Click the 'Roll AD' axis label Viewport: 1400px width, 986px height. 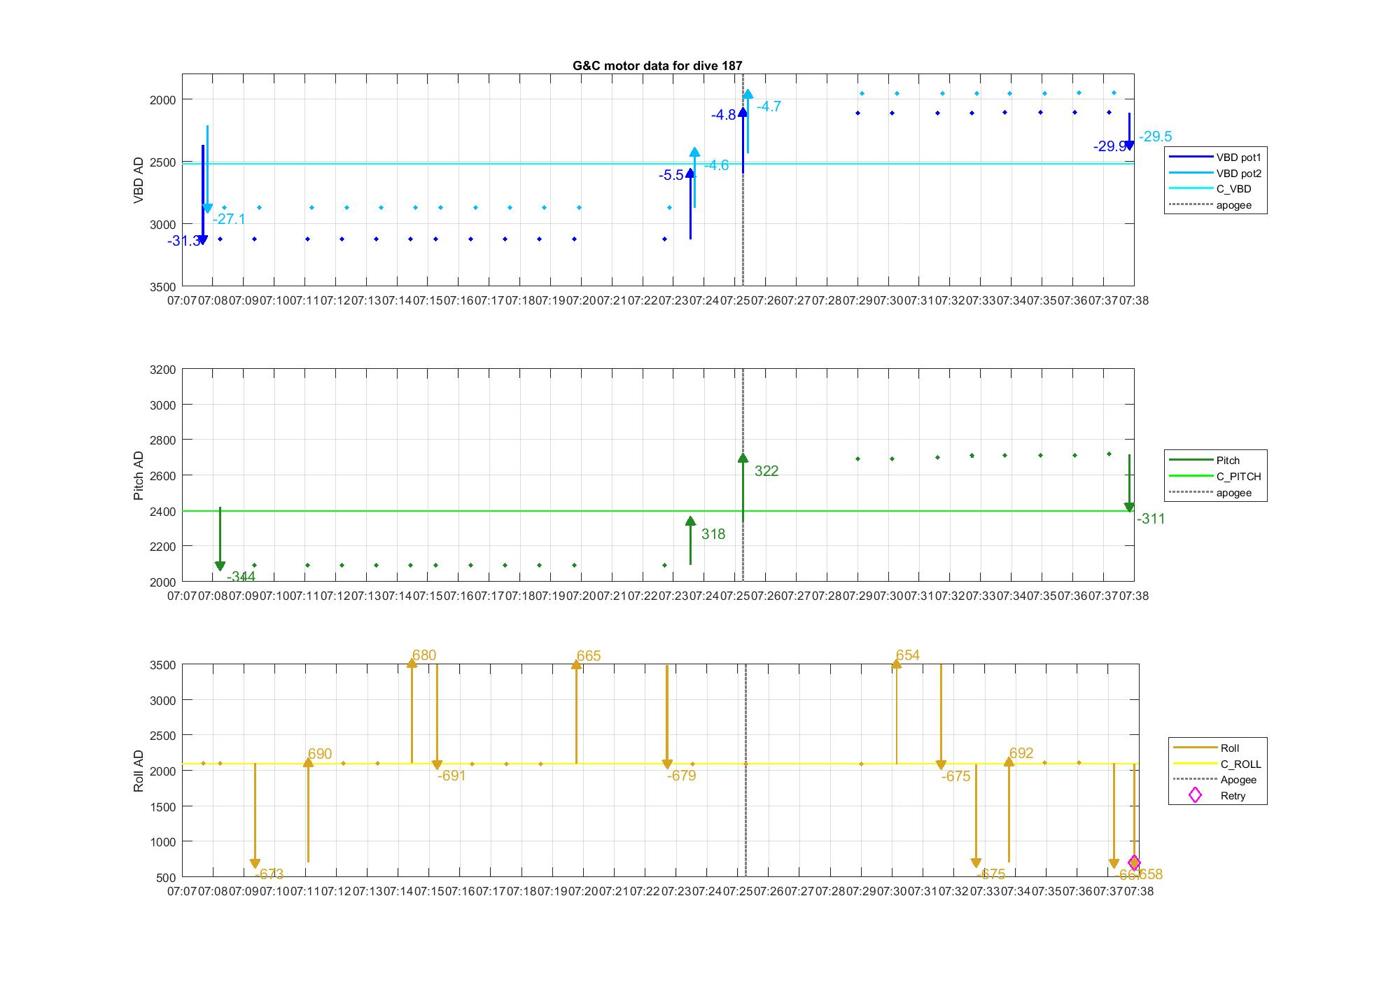click(139, 771)
